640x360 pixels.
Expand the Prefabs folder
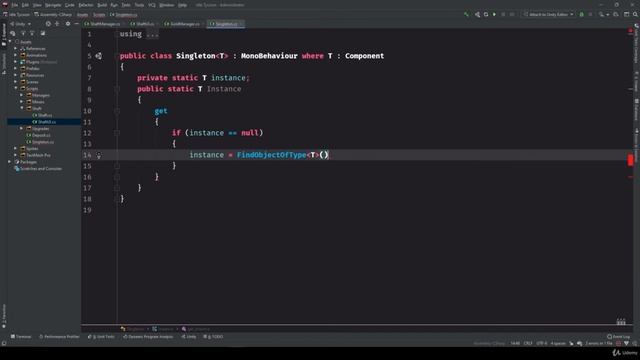pos(16,69)
